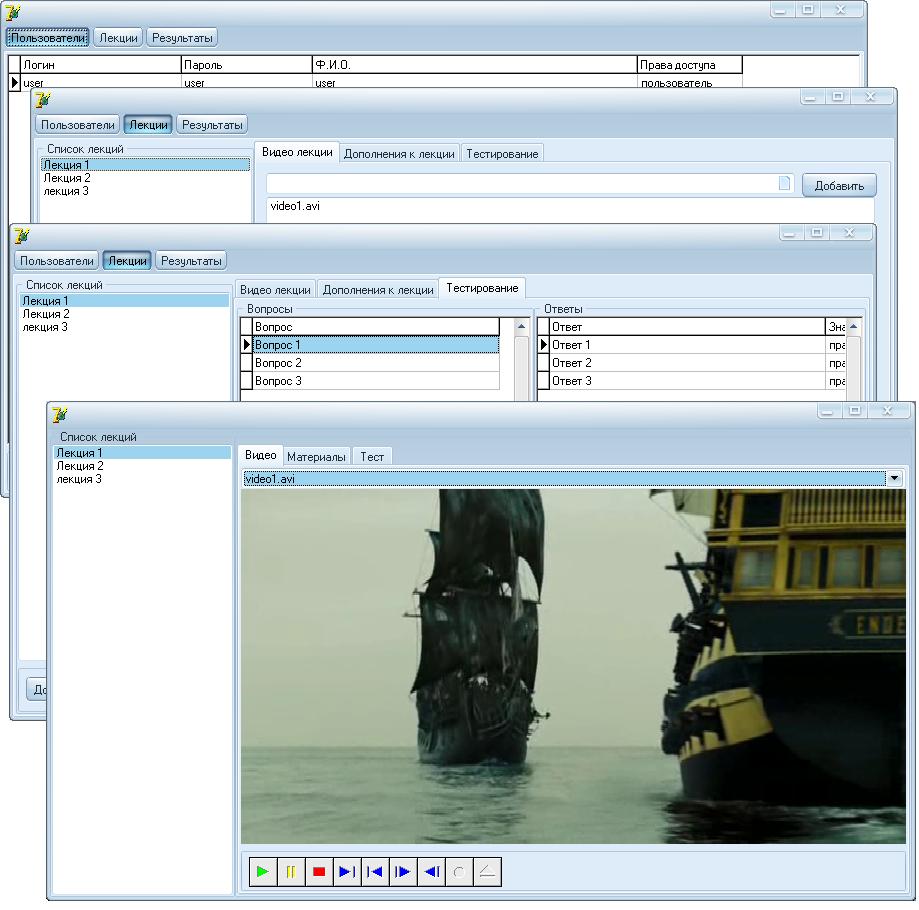The image size is (919, 910).
Task: Click the file browse icon beside Добавить
Action: 785,184
